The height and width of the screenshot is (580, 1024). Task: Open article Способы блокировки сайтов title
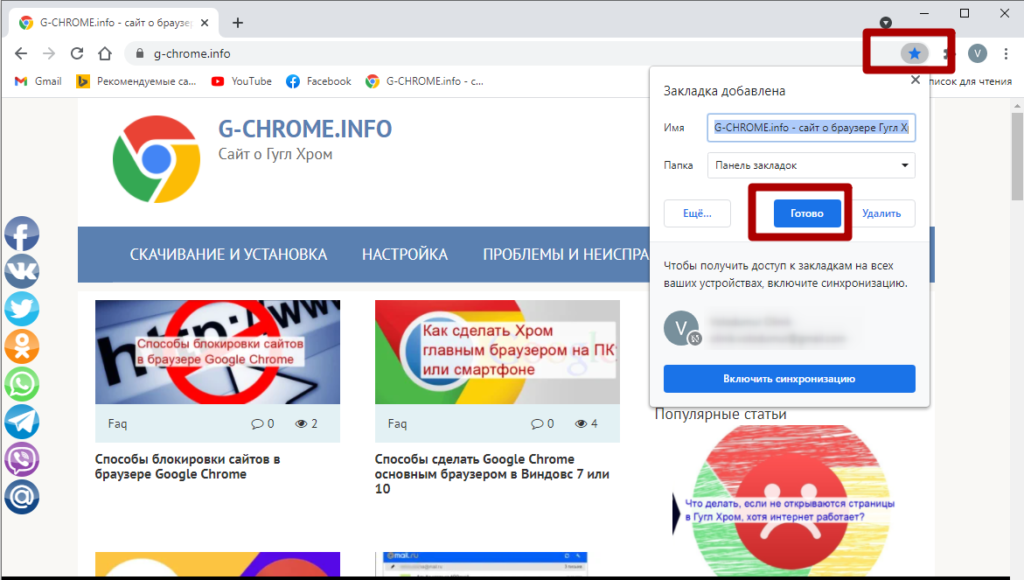pos(187,466)
